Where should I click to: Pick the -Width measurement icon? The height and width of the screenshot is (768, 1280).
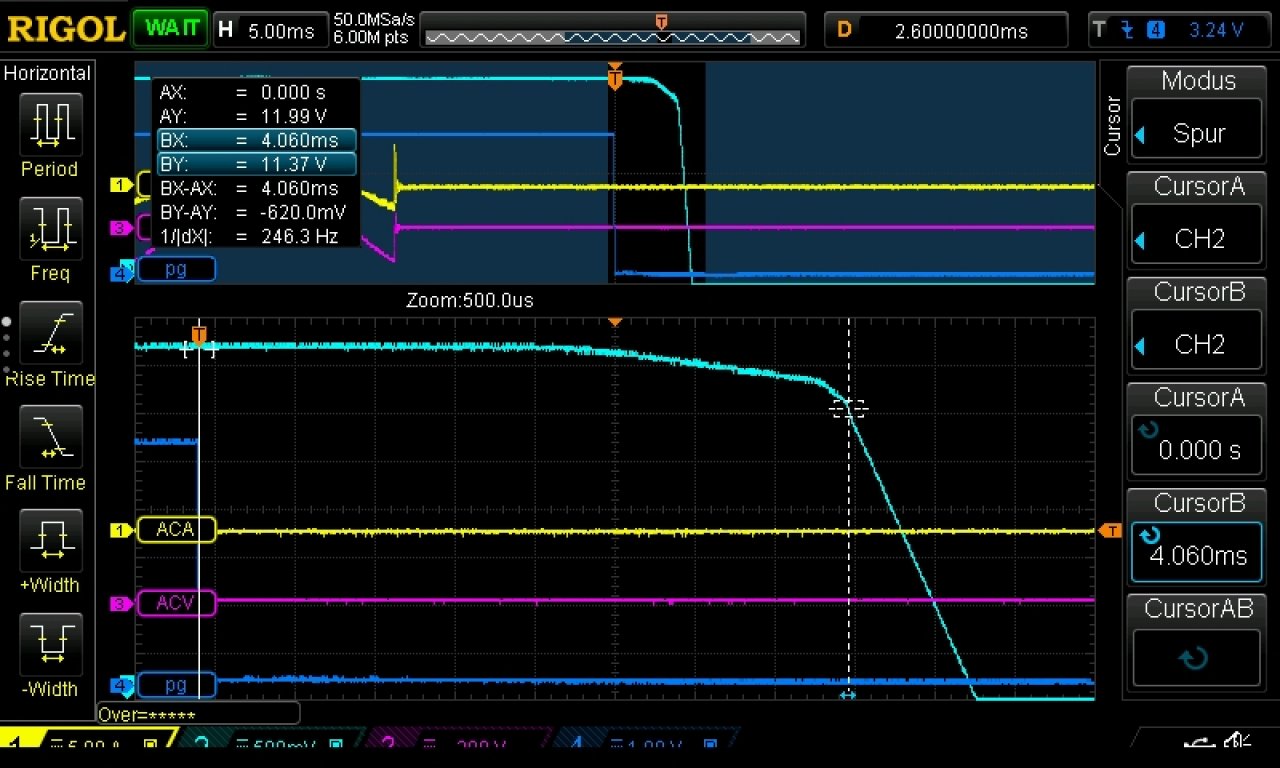point(50,643)
